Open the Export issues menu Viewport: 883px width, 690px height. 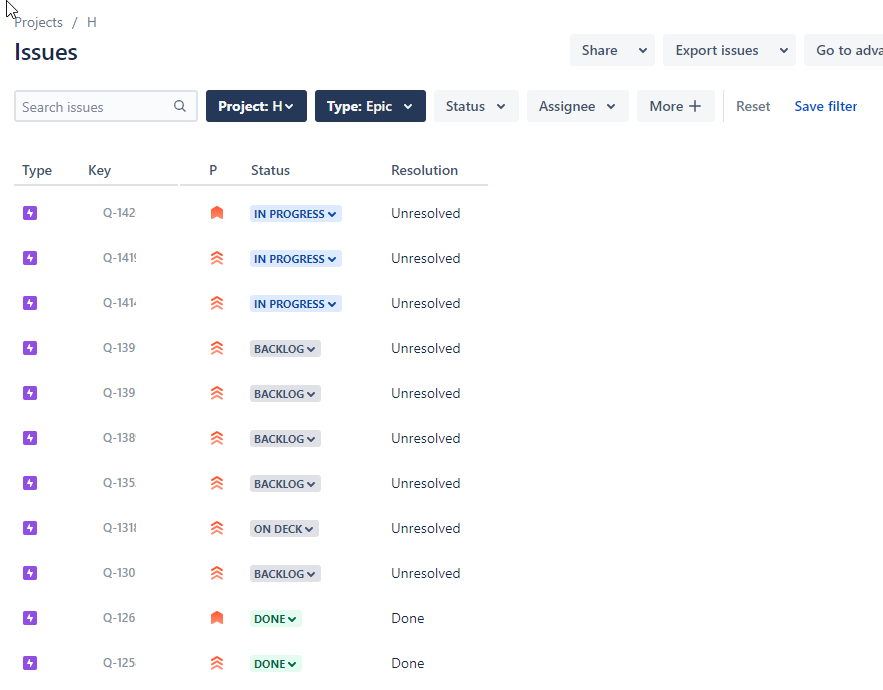click(729, 50)
